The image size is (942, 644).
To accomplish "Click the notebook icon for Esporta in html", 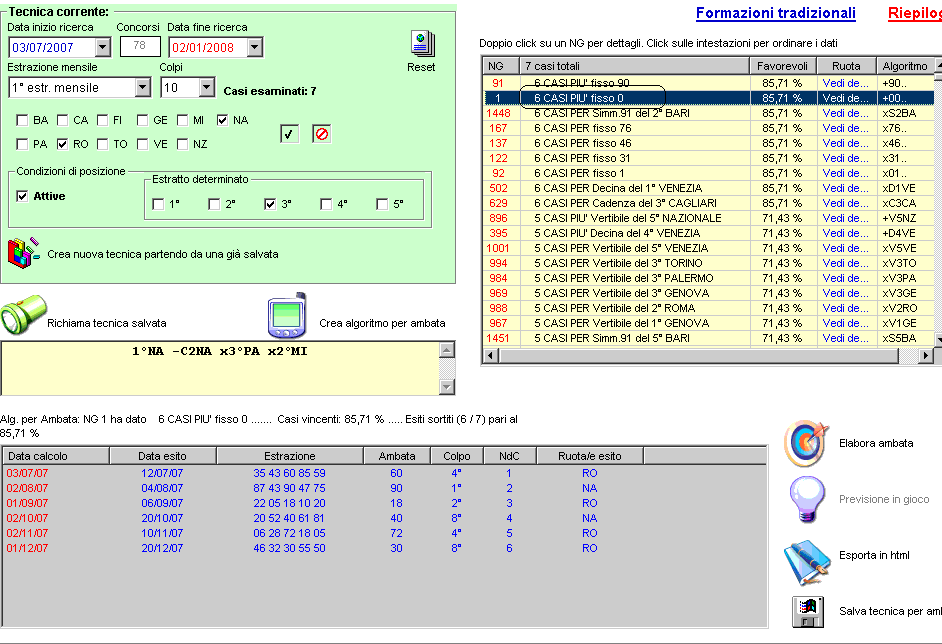I will coord(807,562).
